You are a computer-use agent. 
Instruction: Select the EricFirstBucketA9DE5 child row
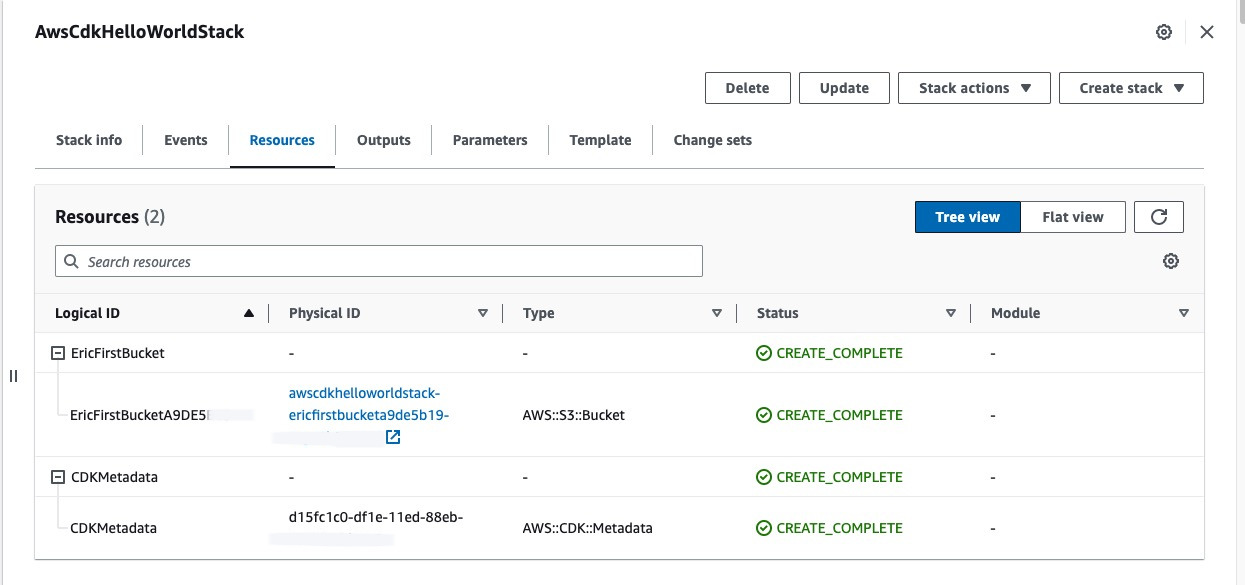620,415
